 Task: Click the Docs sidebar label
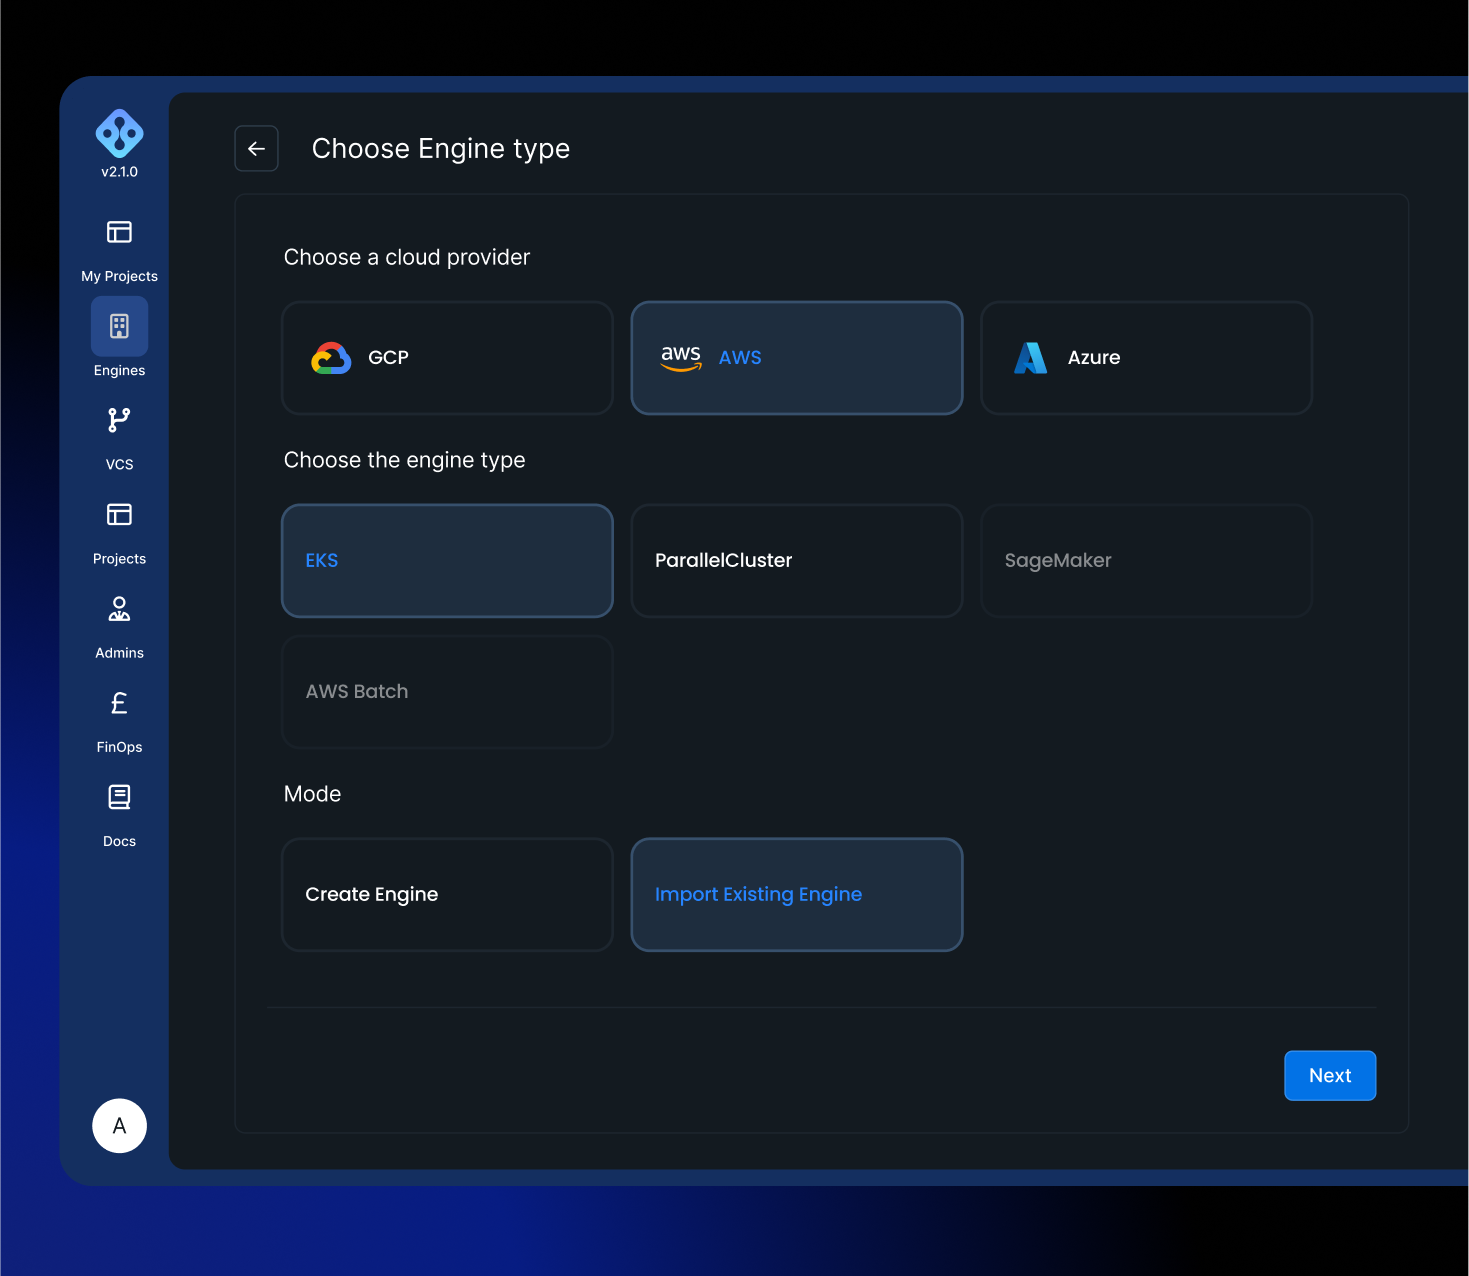(x=119, y=841)
